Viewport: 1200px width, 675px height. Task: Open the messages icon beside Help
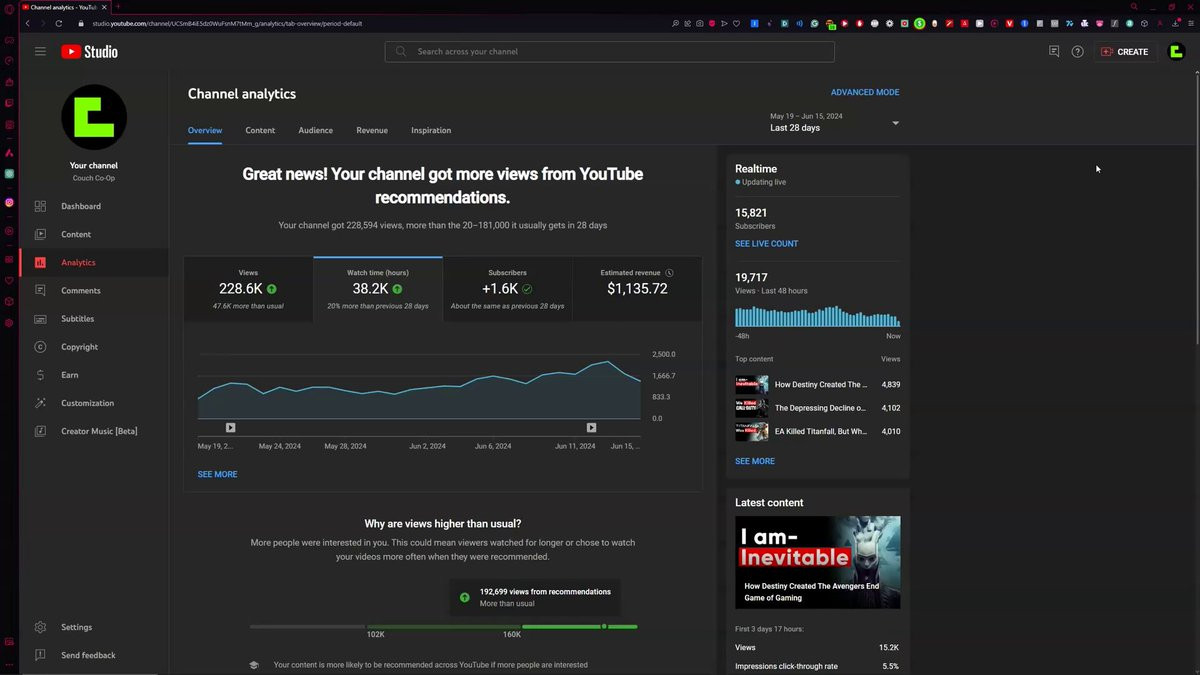pos(1054,51)
